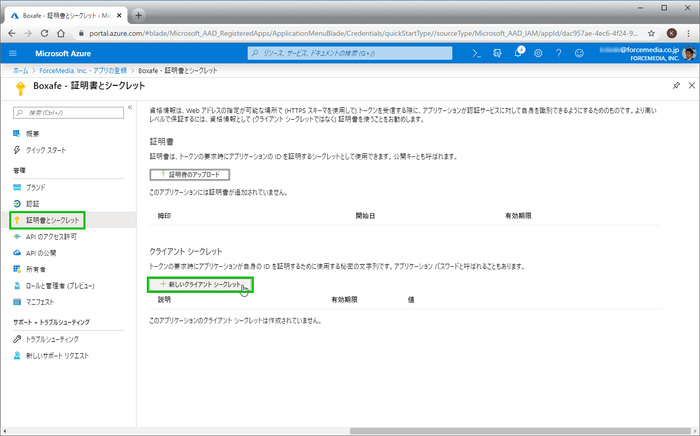This screenshot has height=436, width=700.
Task: Send feedback with smiley icon
Action: (579, 53)
